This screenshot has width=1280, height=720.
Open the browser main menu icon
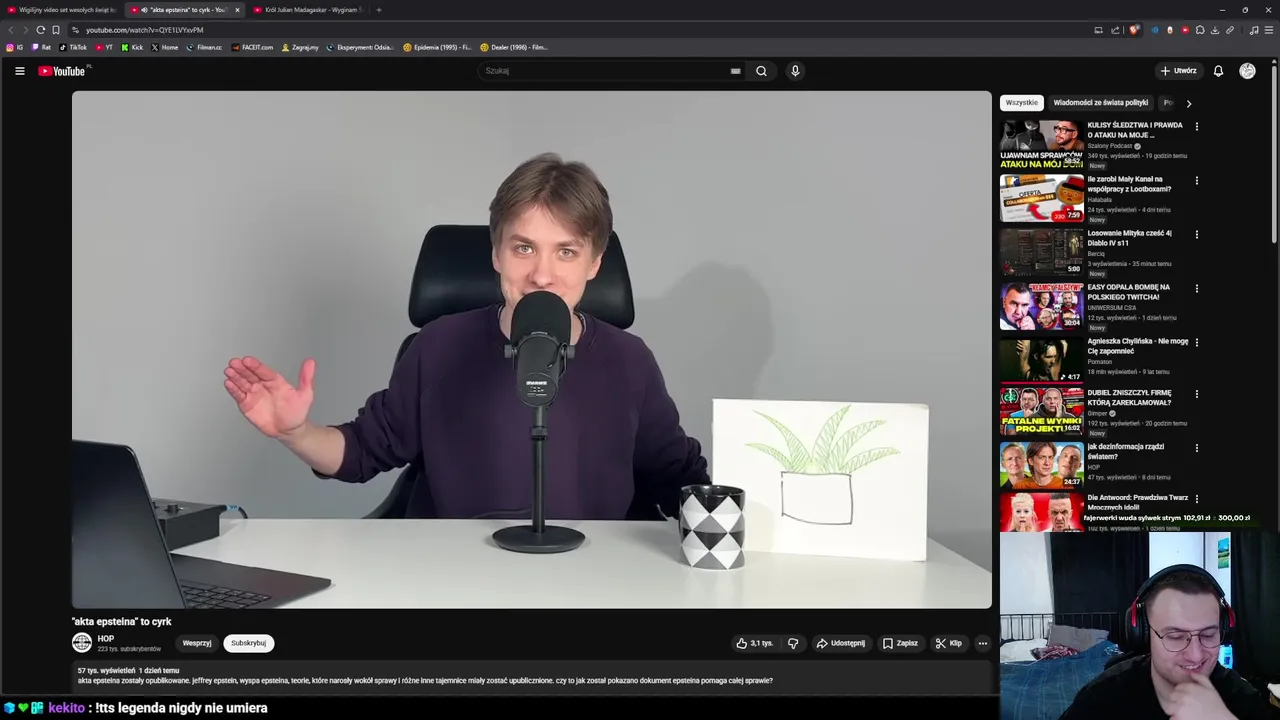coord(1270,30)
